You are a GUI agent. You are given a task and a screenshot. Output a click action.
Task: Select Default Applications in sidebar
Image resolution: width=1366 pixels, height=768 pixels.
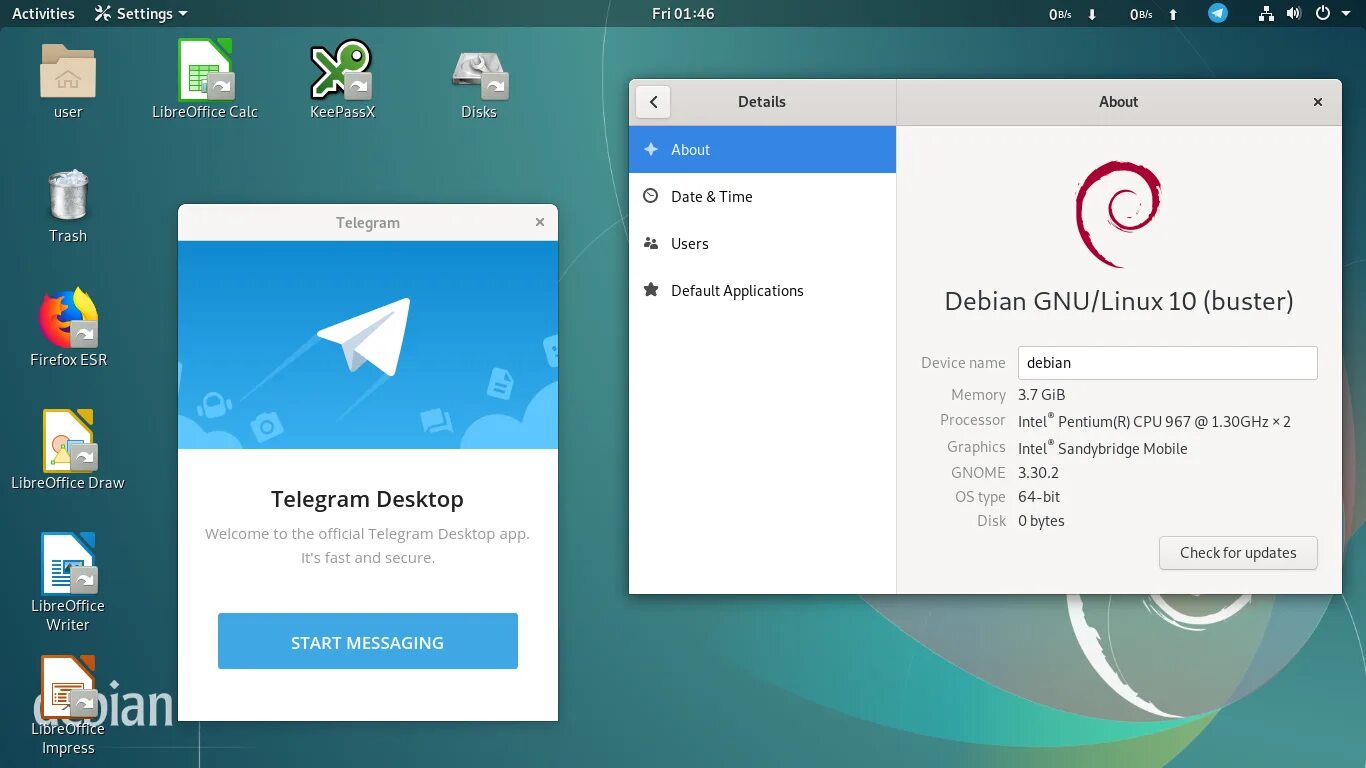(x=762, y=290)
